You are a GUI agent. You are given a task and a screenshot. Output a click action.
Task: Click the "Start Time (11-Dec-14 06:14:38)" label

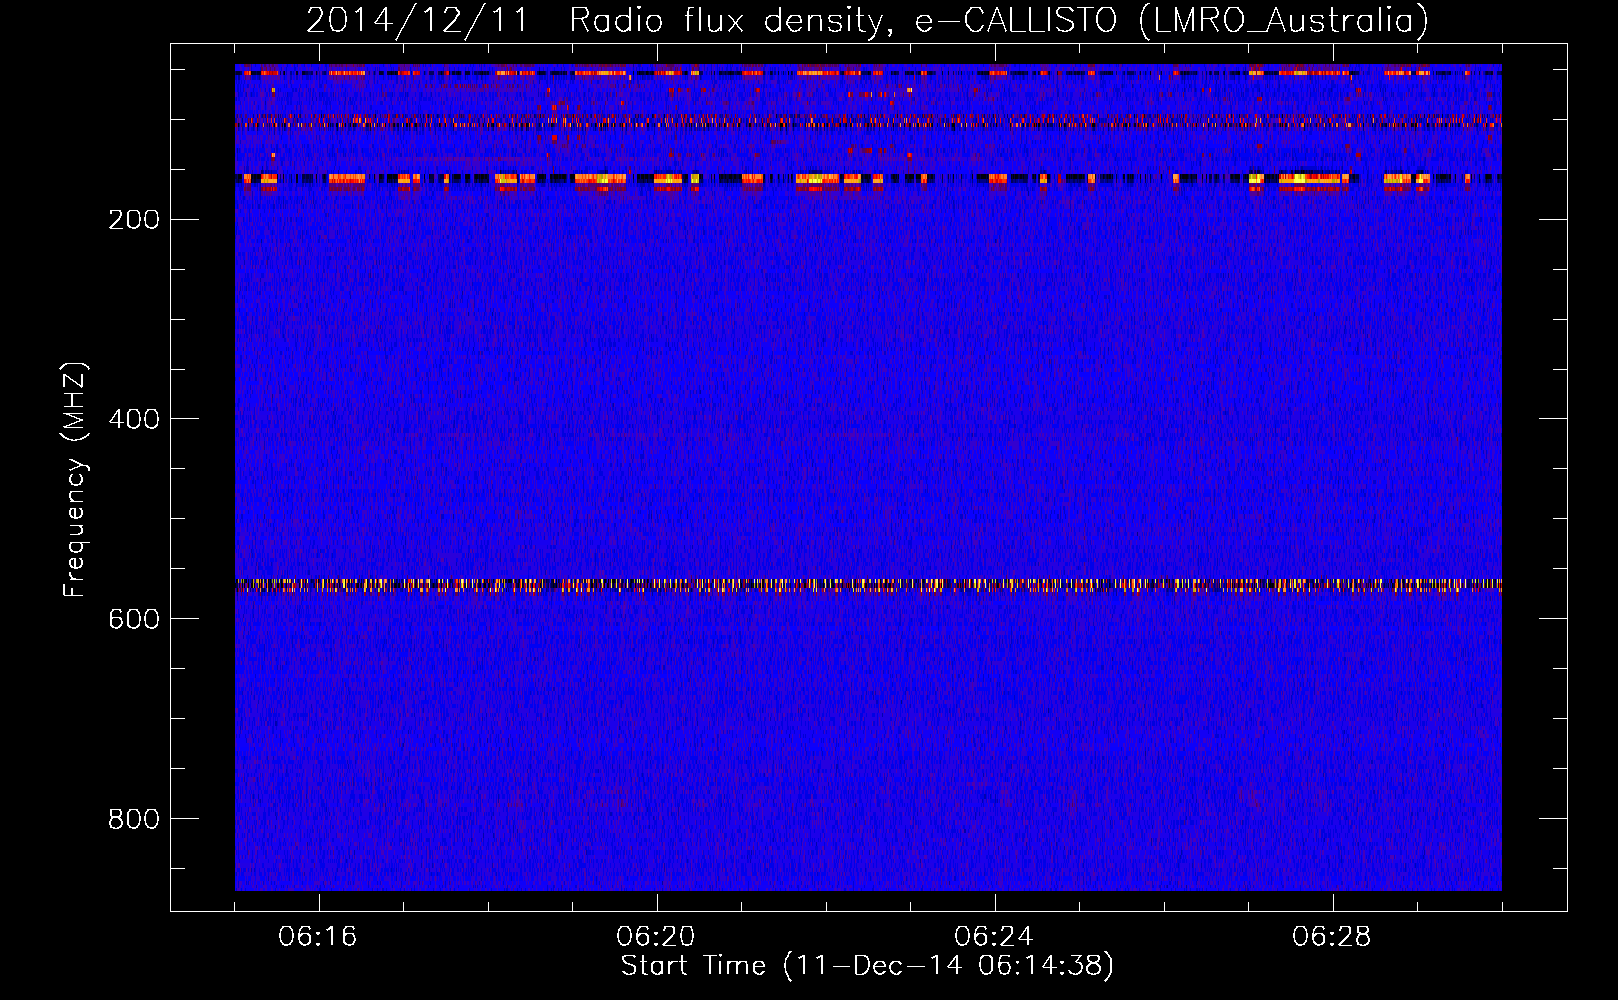[867, 966]
